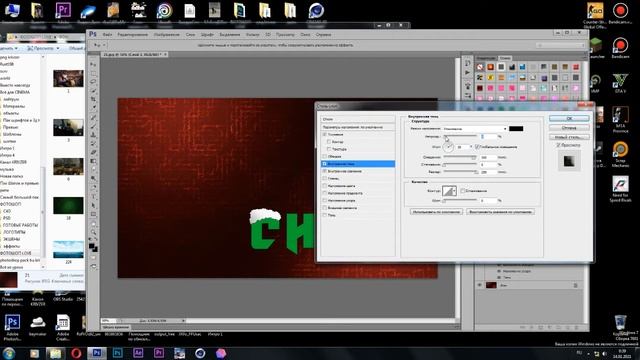Open the Recycle Bin on desktop
This screenshot has width=640, height=360.
coord(620,324)
